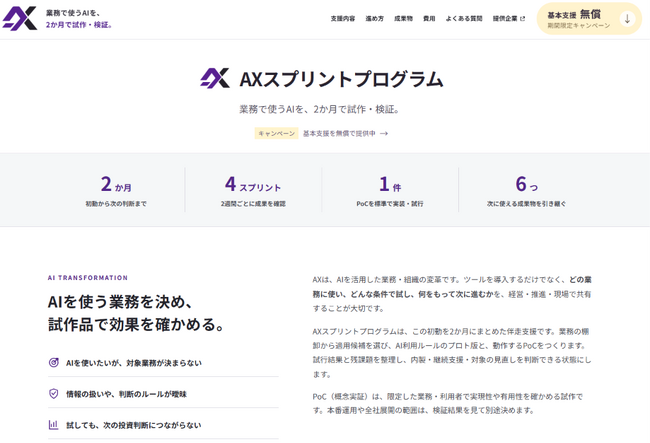Click the 2週間ごとに成果を確認 caption
This screenshot has height=443, width=650.
(253, 204)
